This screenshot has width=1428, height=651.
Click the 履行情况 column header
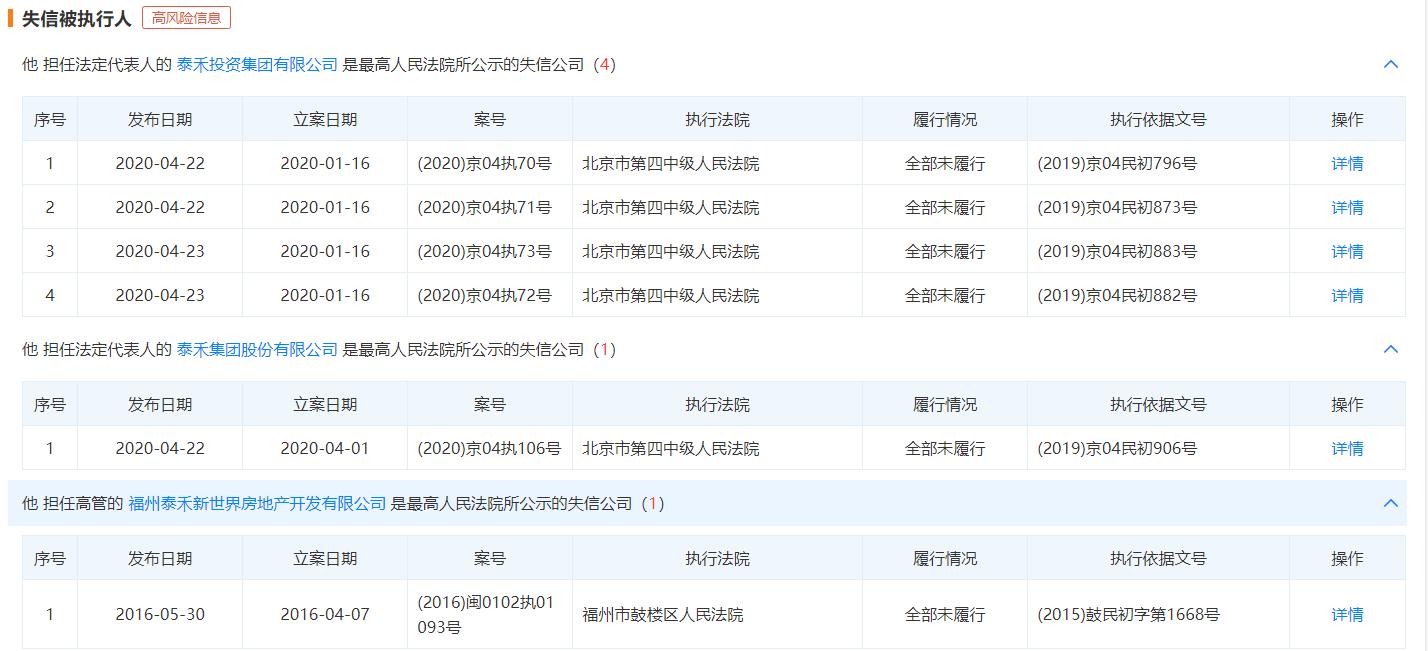tap(944, 118)
